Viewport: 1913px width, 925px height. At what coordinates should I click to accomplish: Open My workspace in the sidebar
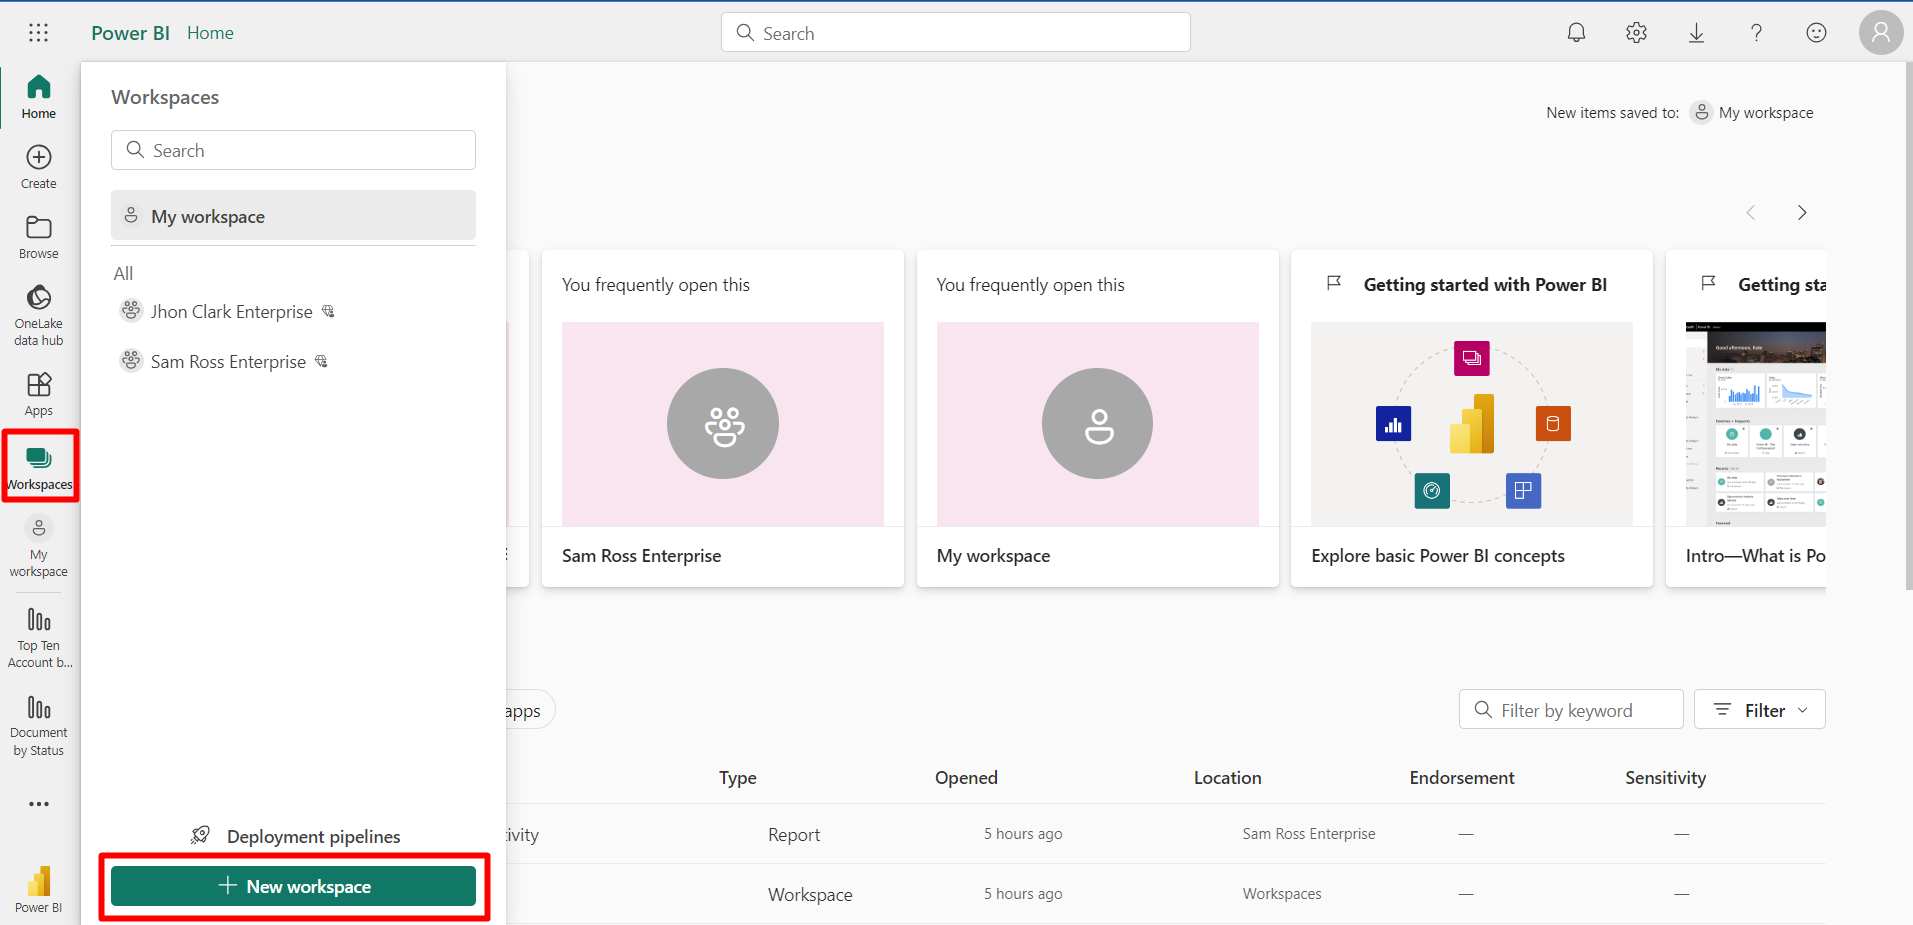[x=39, y=547]
